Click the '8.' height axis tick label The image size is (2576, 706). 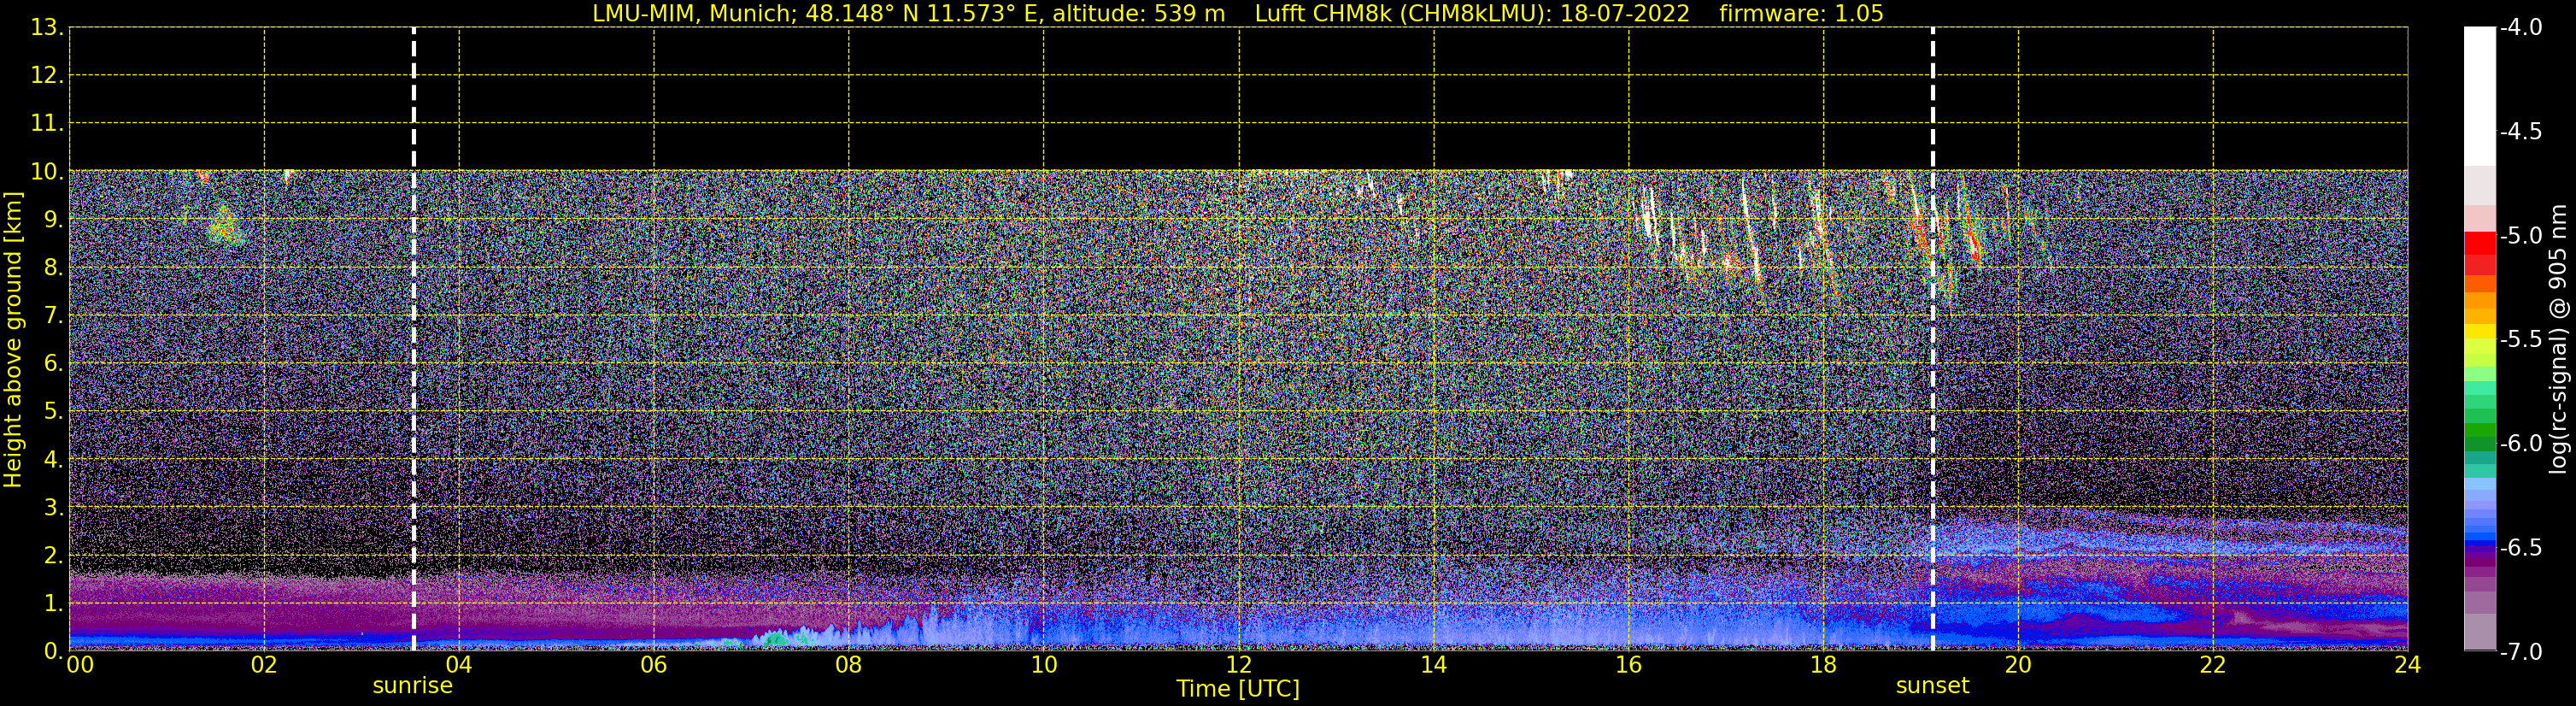point(53,268)
